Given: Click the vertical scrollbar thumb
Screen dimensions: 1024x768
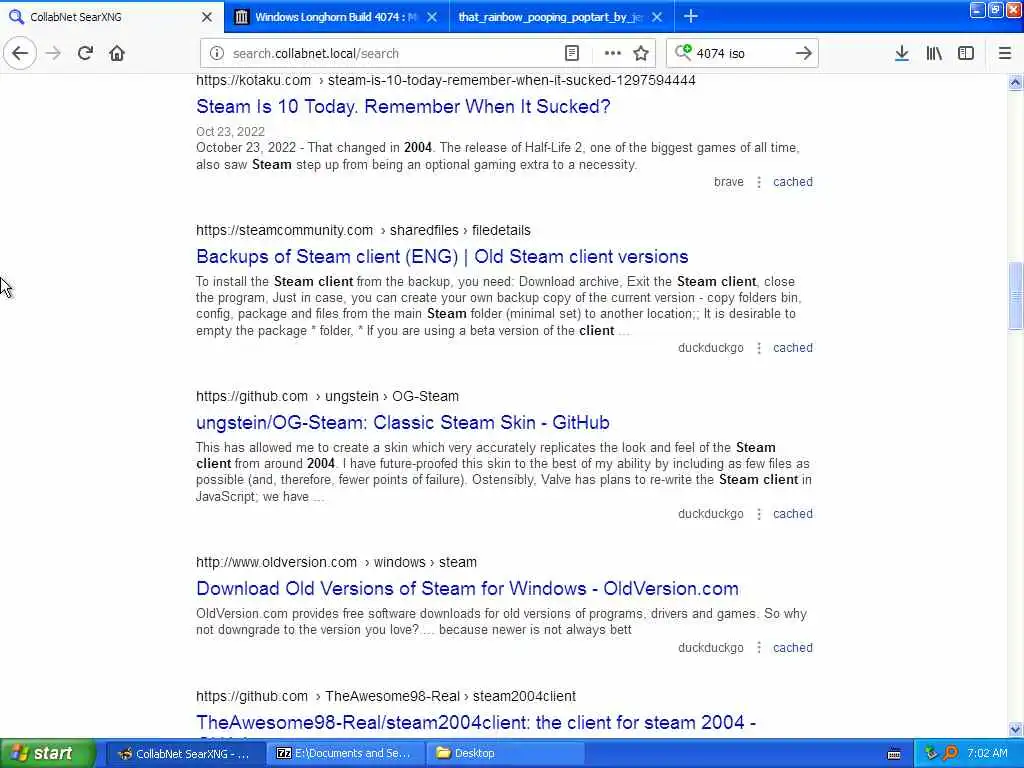Looking at the screenshot, I should [x=1015, y=296].
